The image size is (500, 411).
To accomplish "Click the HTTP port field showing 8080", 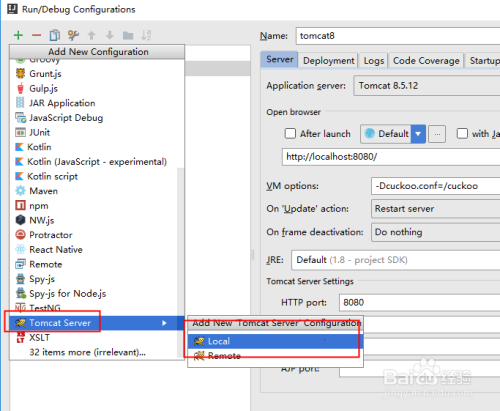I will click(419, 302).
